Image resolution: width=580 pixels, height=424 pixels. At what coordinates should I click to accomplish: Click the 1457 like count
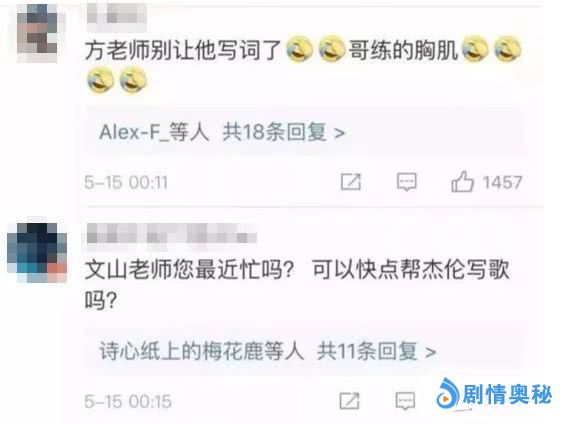point(502,182)
